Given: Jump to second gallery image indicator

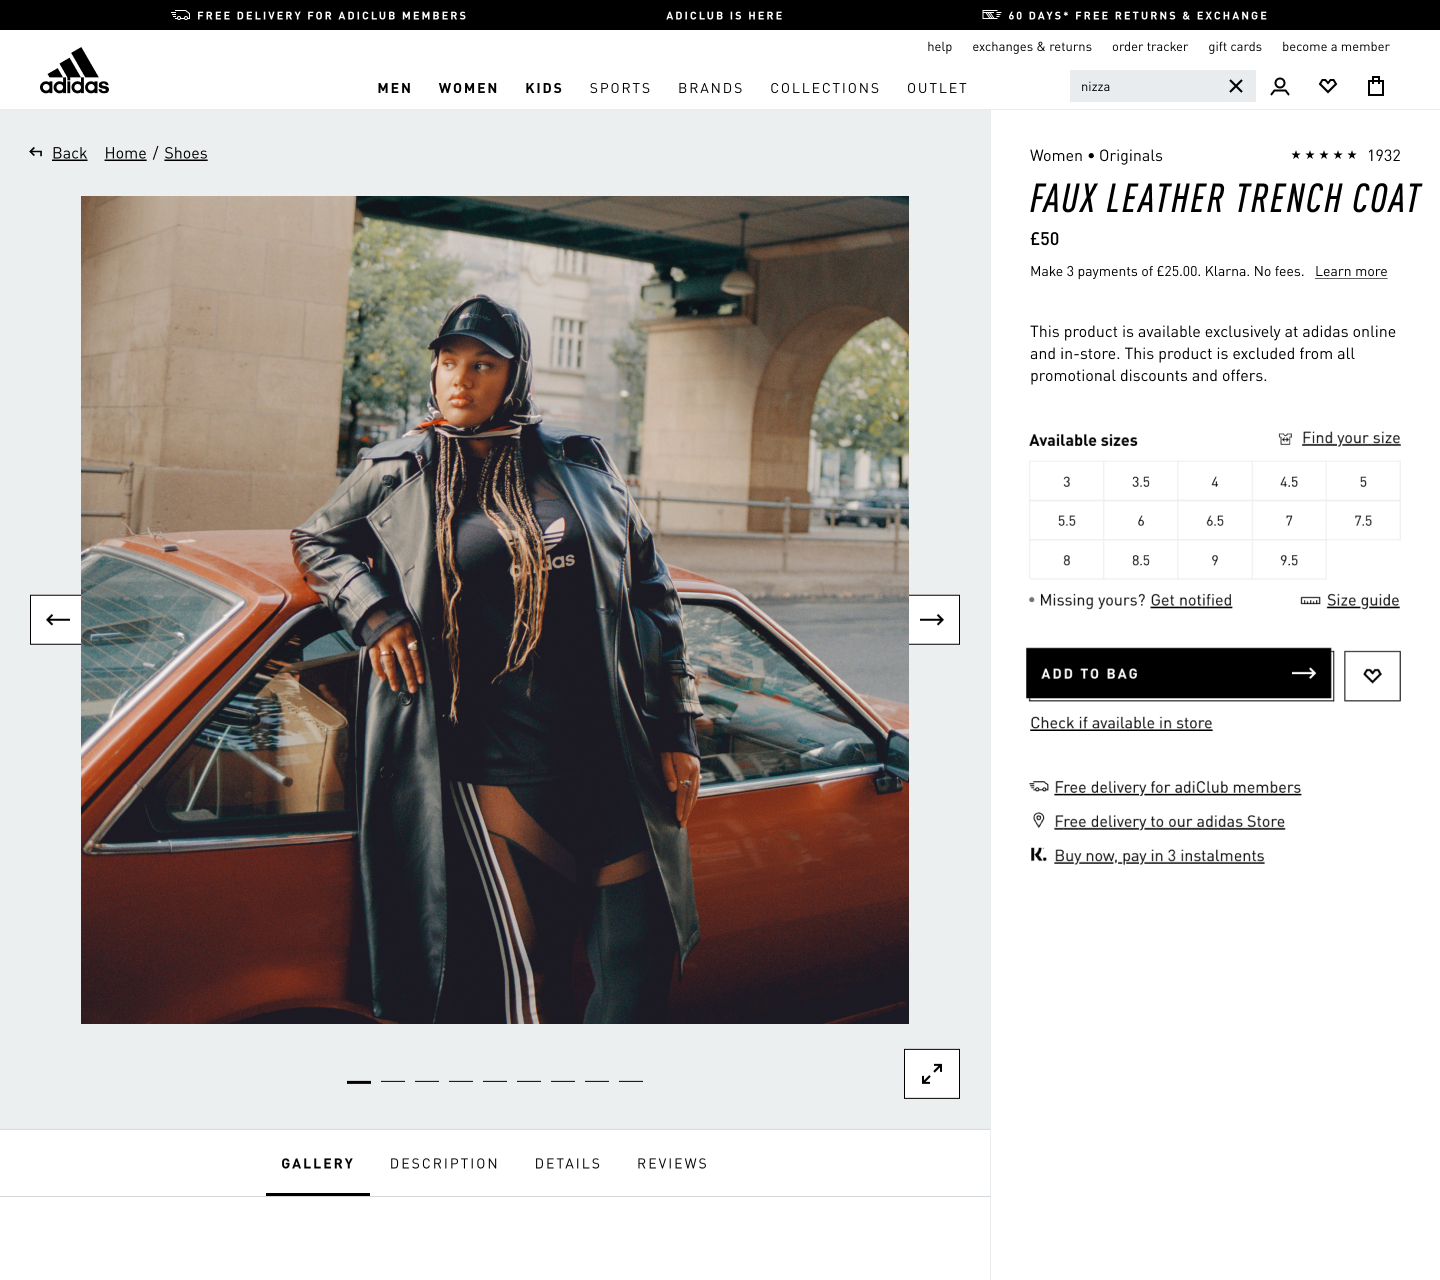Looking at the screenshot, I should click(393, 1081).
